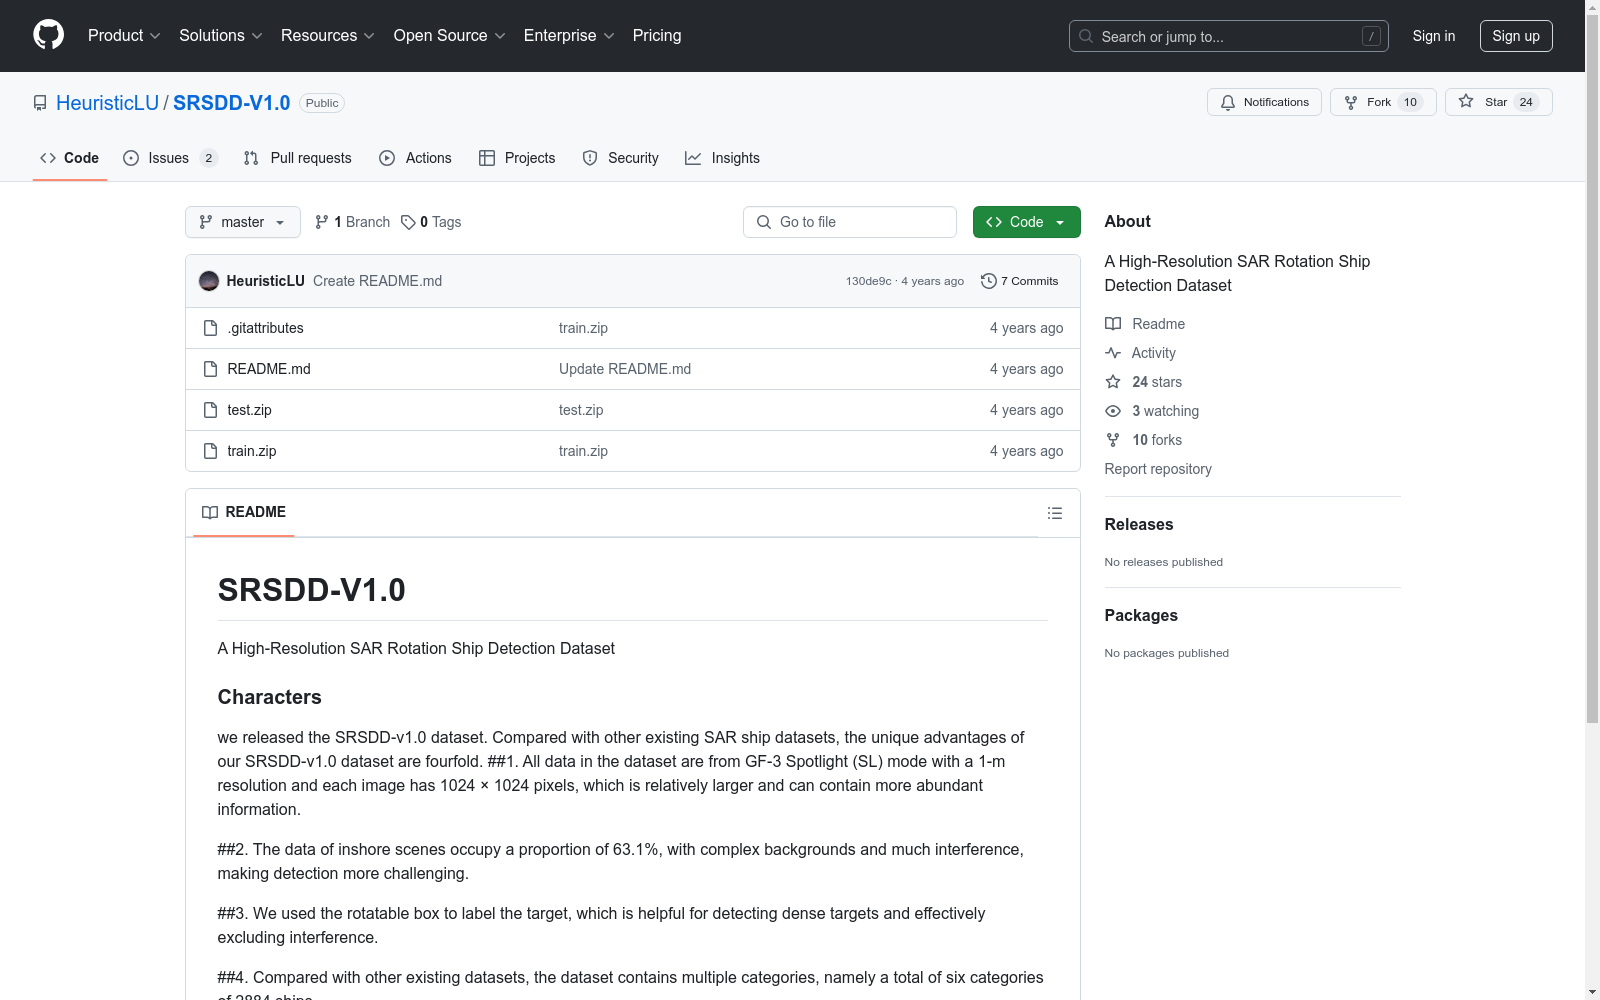Click the star icon next to 24 stars
The image size is (1600, 1000).
[x=1113, y=382]
